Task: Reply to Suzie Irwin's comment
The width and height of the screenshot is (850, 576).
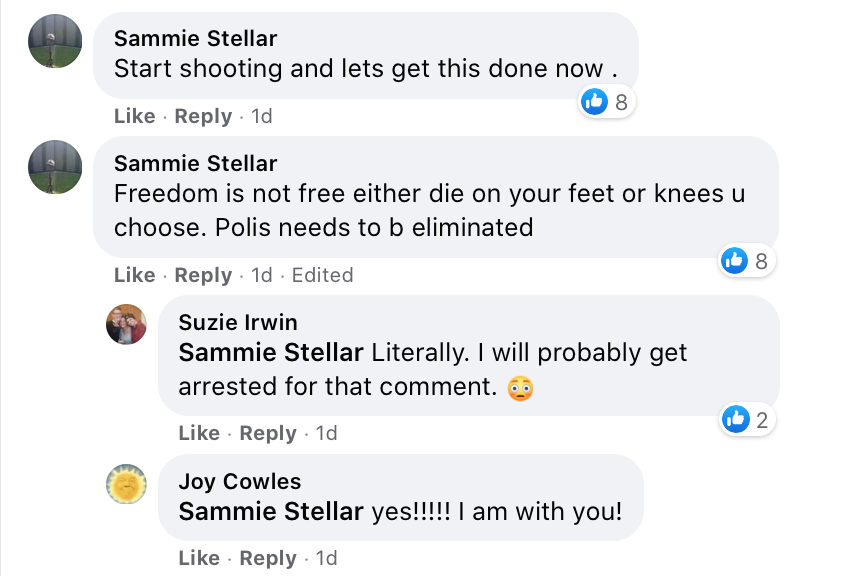Action: (268, 433)
